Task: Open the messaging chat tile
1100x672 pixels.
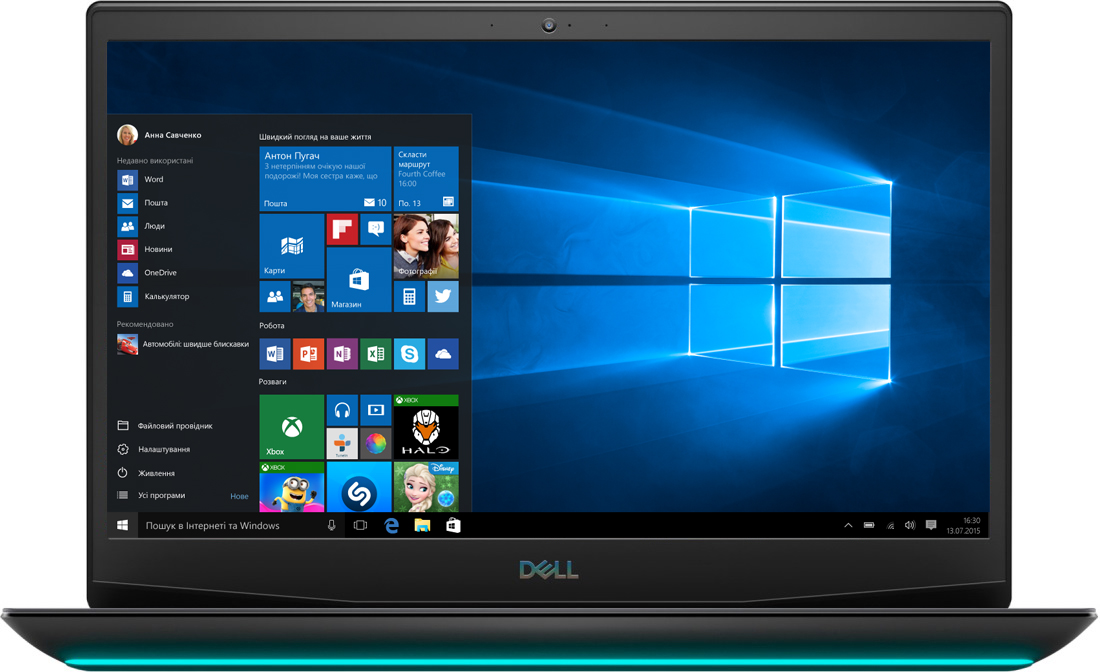Action: (375, 229)
